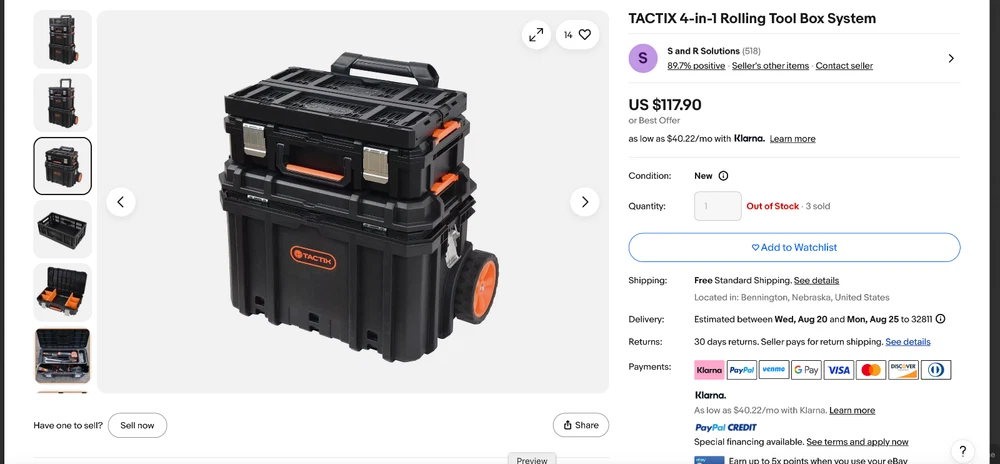Show the next product image

[585, 202]
